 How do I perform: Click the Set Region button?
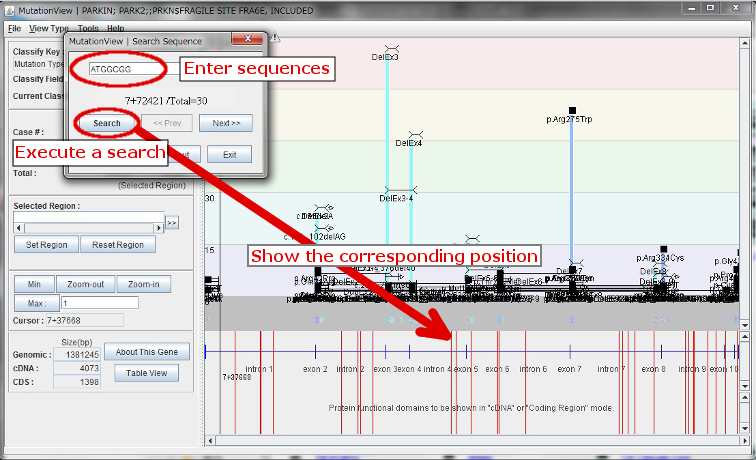point(46,245)
